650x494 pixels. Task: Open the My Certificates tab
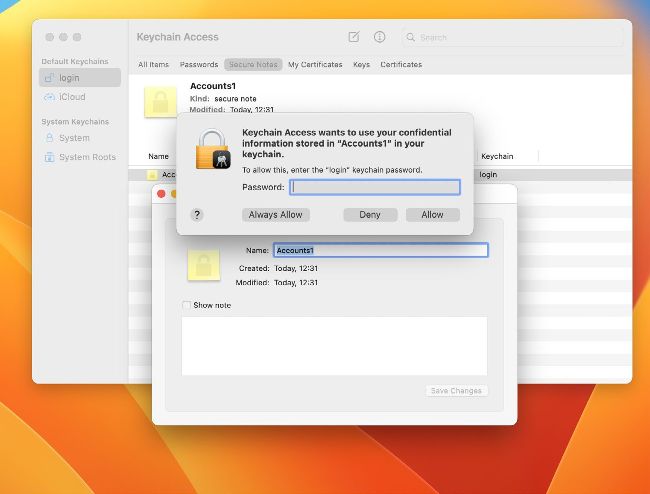click(314, 64)
